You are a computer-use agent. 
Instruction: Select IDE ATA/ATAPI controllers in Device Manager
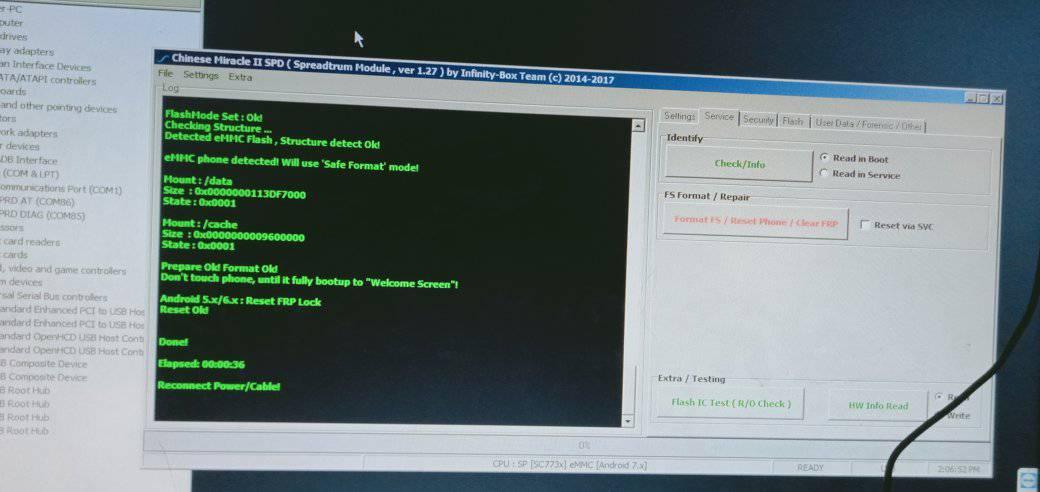point(48,80)
